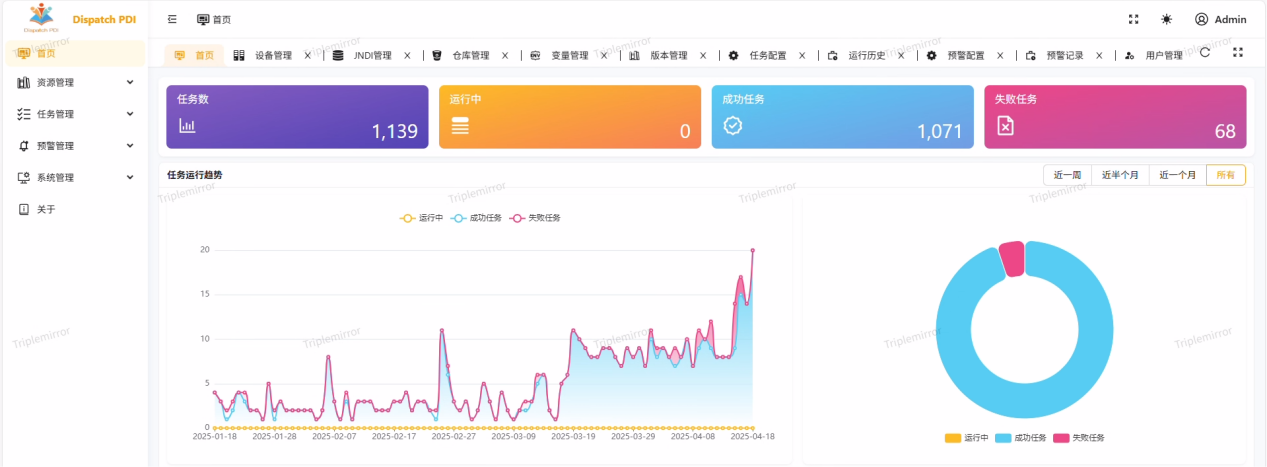Expand the 资源管理 sidebar menu
The height and width of the screenshot is (467, 1267).
coord(76,82)
